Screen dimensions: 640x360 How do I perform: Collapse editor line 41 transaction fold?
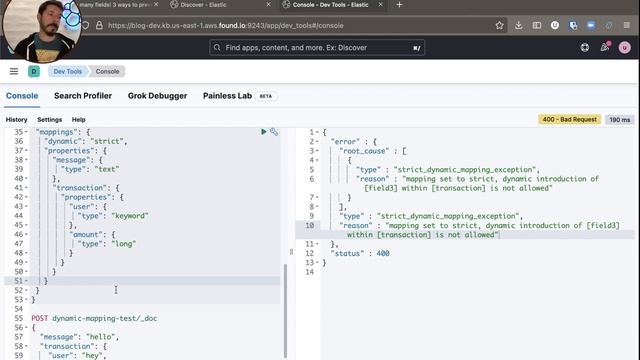pyautogui.click(x=27, y=188)
